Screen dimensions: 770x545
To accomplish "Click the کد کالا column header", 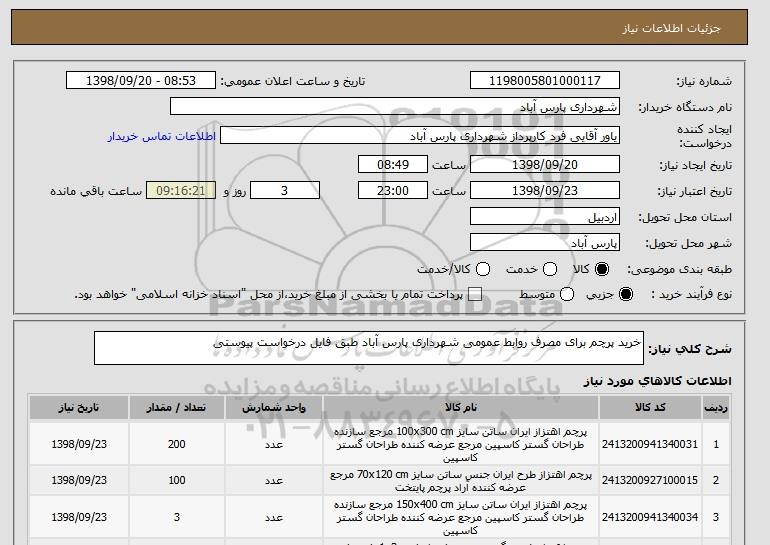I will click(650, 408).
